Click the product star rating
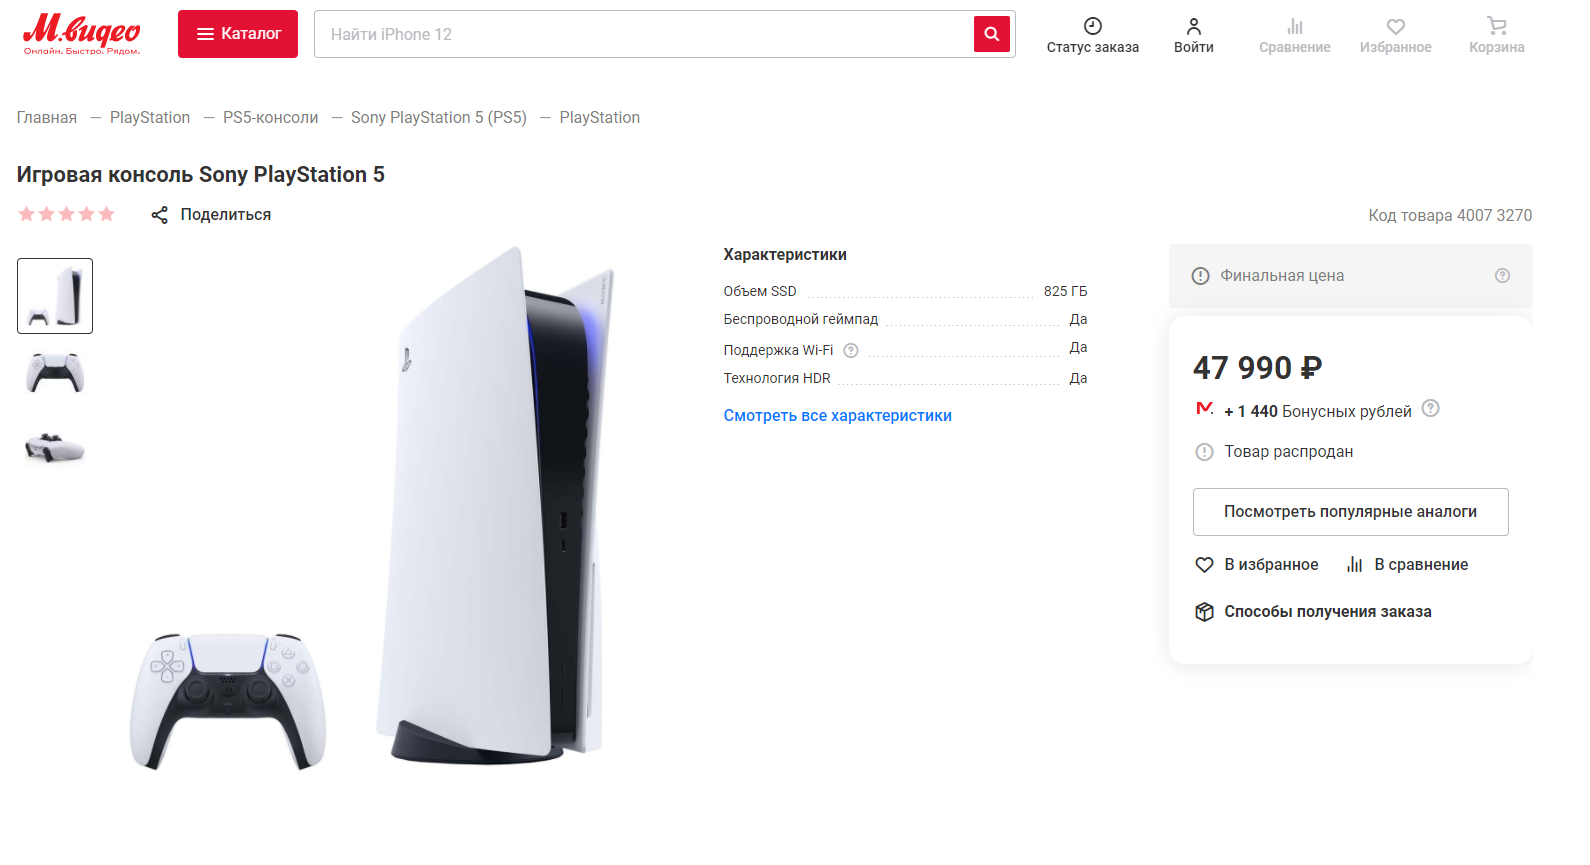This screenshot has width=1590, height=865. tap(67, 214)
